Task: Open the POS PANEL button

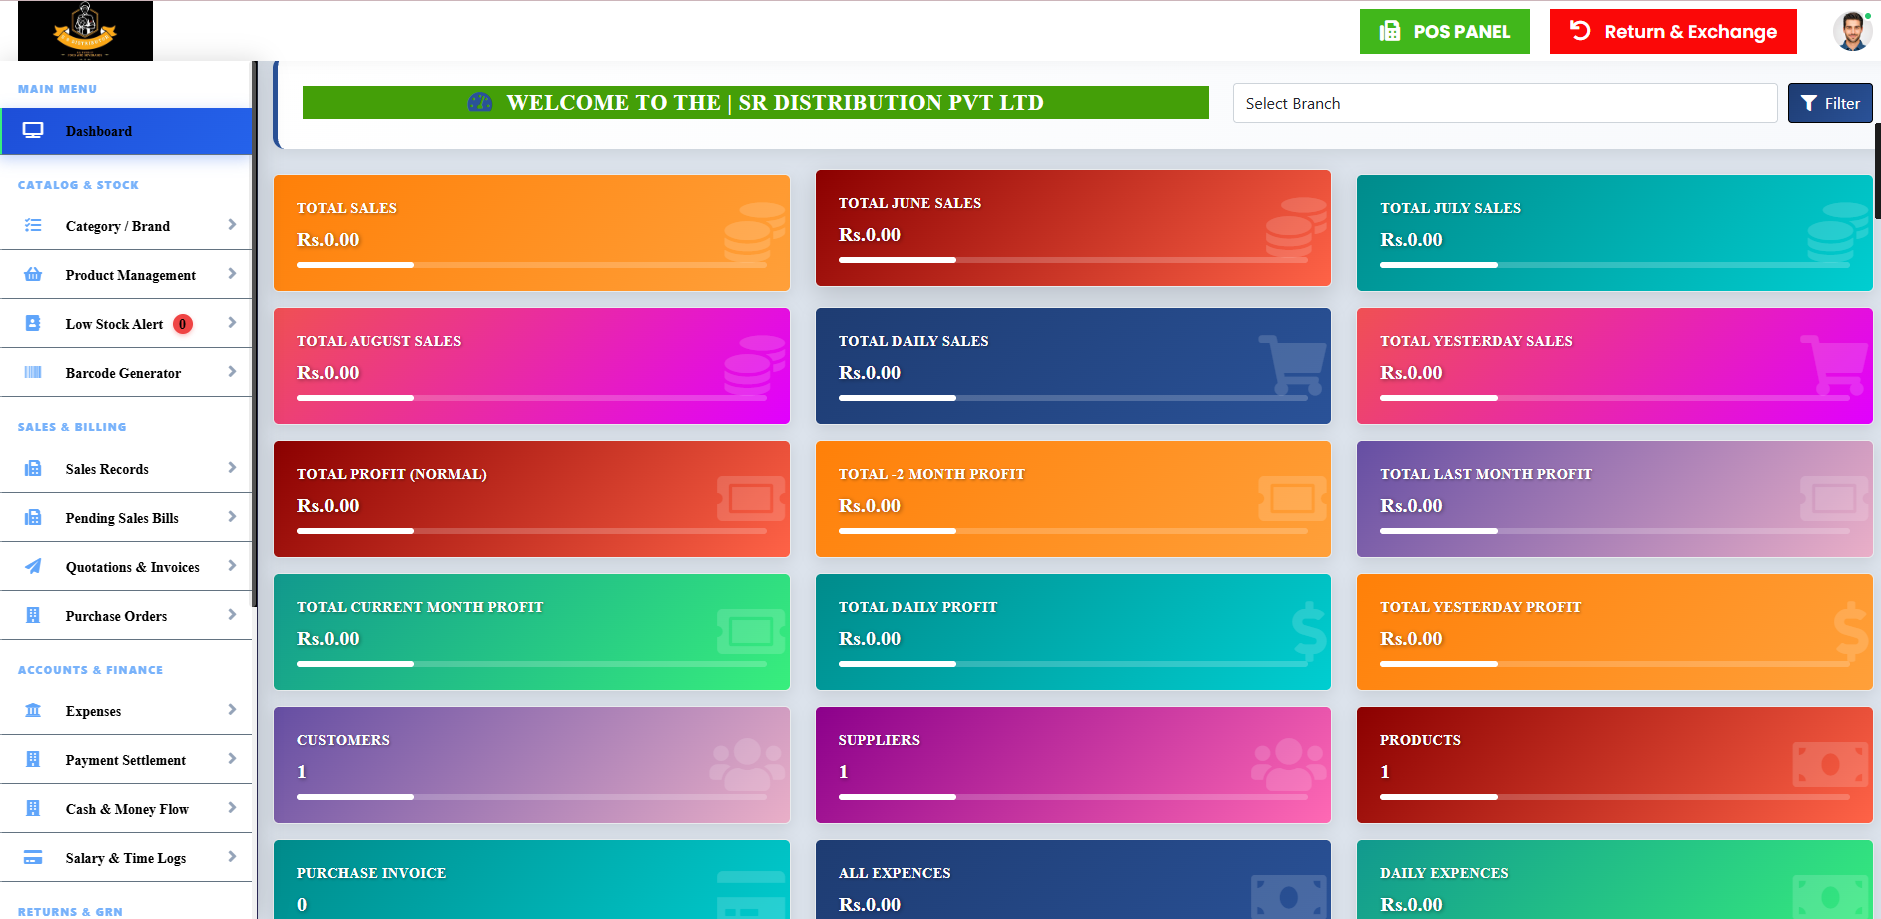Action: point(1444,31)
